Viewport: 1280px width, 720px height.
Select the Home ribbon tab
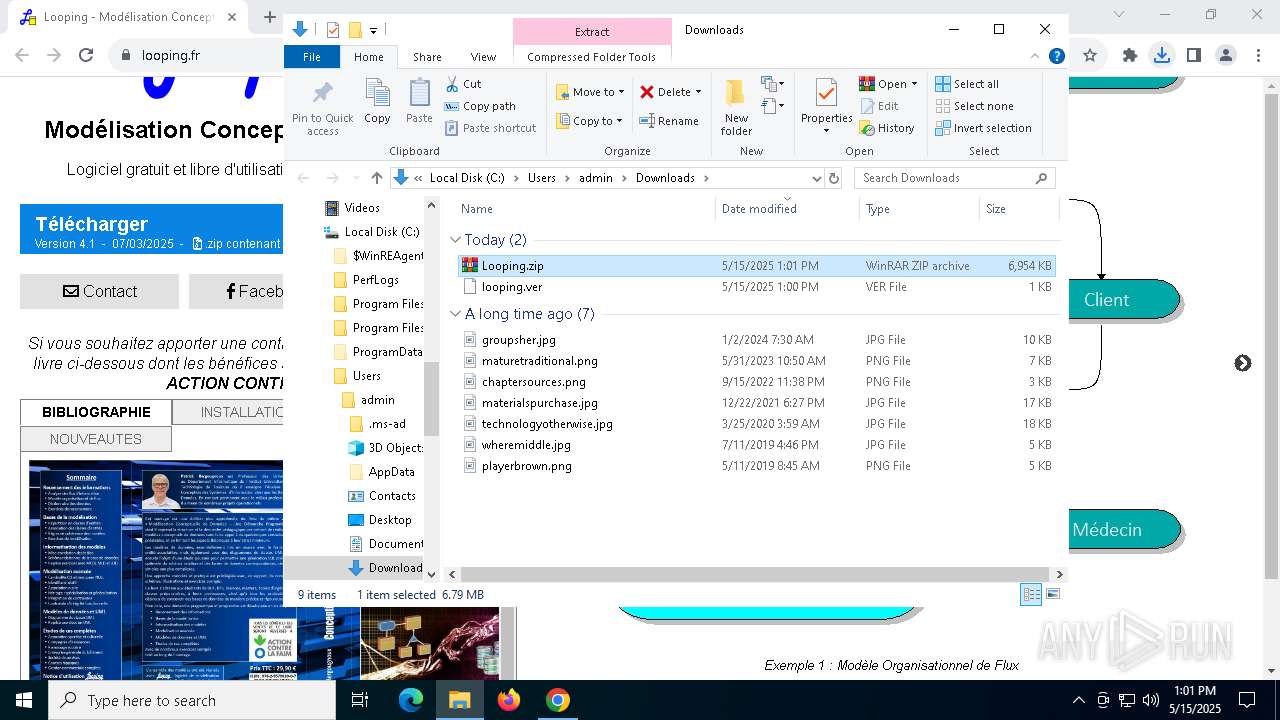(369, 57)
